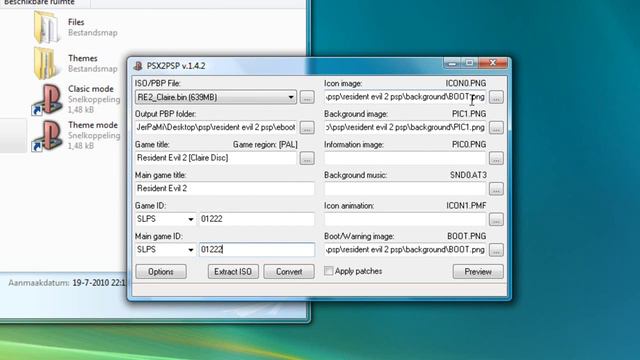The height and width of the screenshot is (360, 640).
Task: Open the Themes folder icon in Explorer
Action: pyautogui.click(x=45, y=63)
